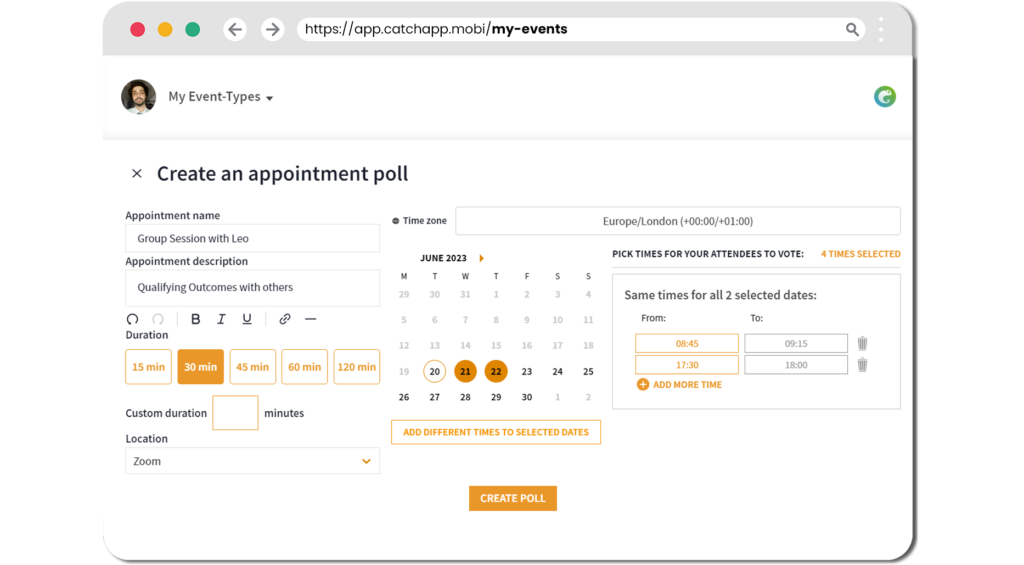Click Add Different Times to Selected Dates
Image resolution: width=1024 pixels, height=565 pixels.
coord(496,432)
